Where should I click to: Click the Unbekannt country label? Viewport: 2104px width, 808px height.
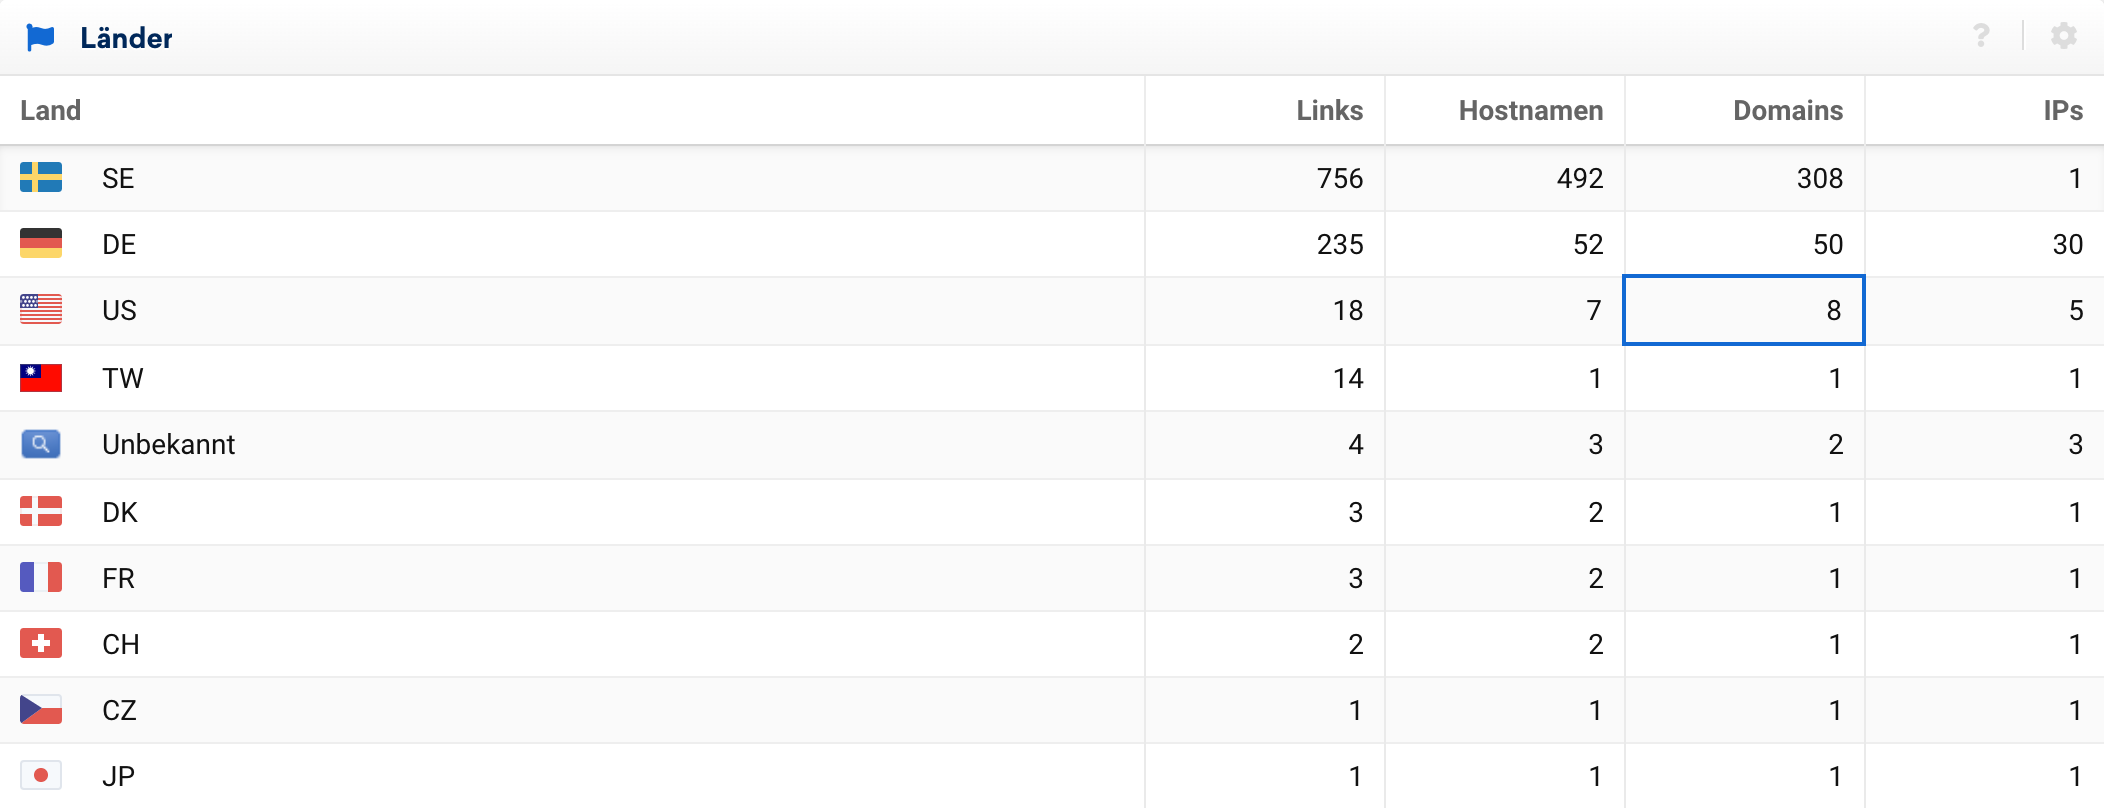168,444
